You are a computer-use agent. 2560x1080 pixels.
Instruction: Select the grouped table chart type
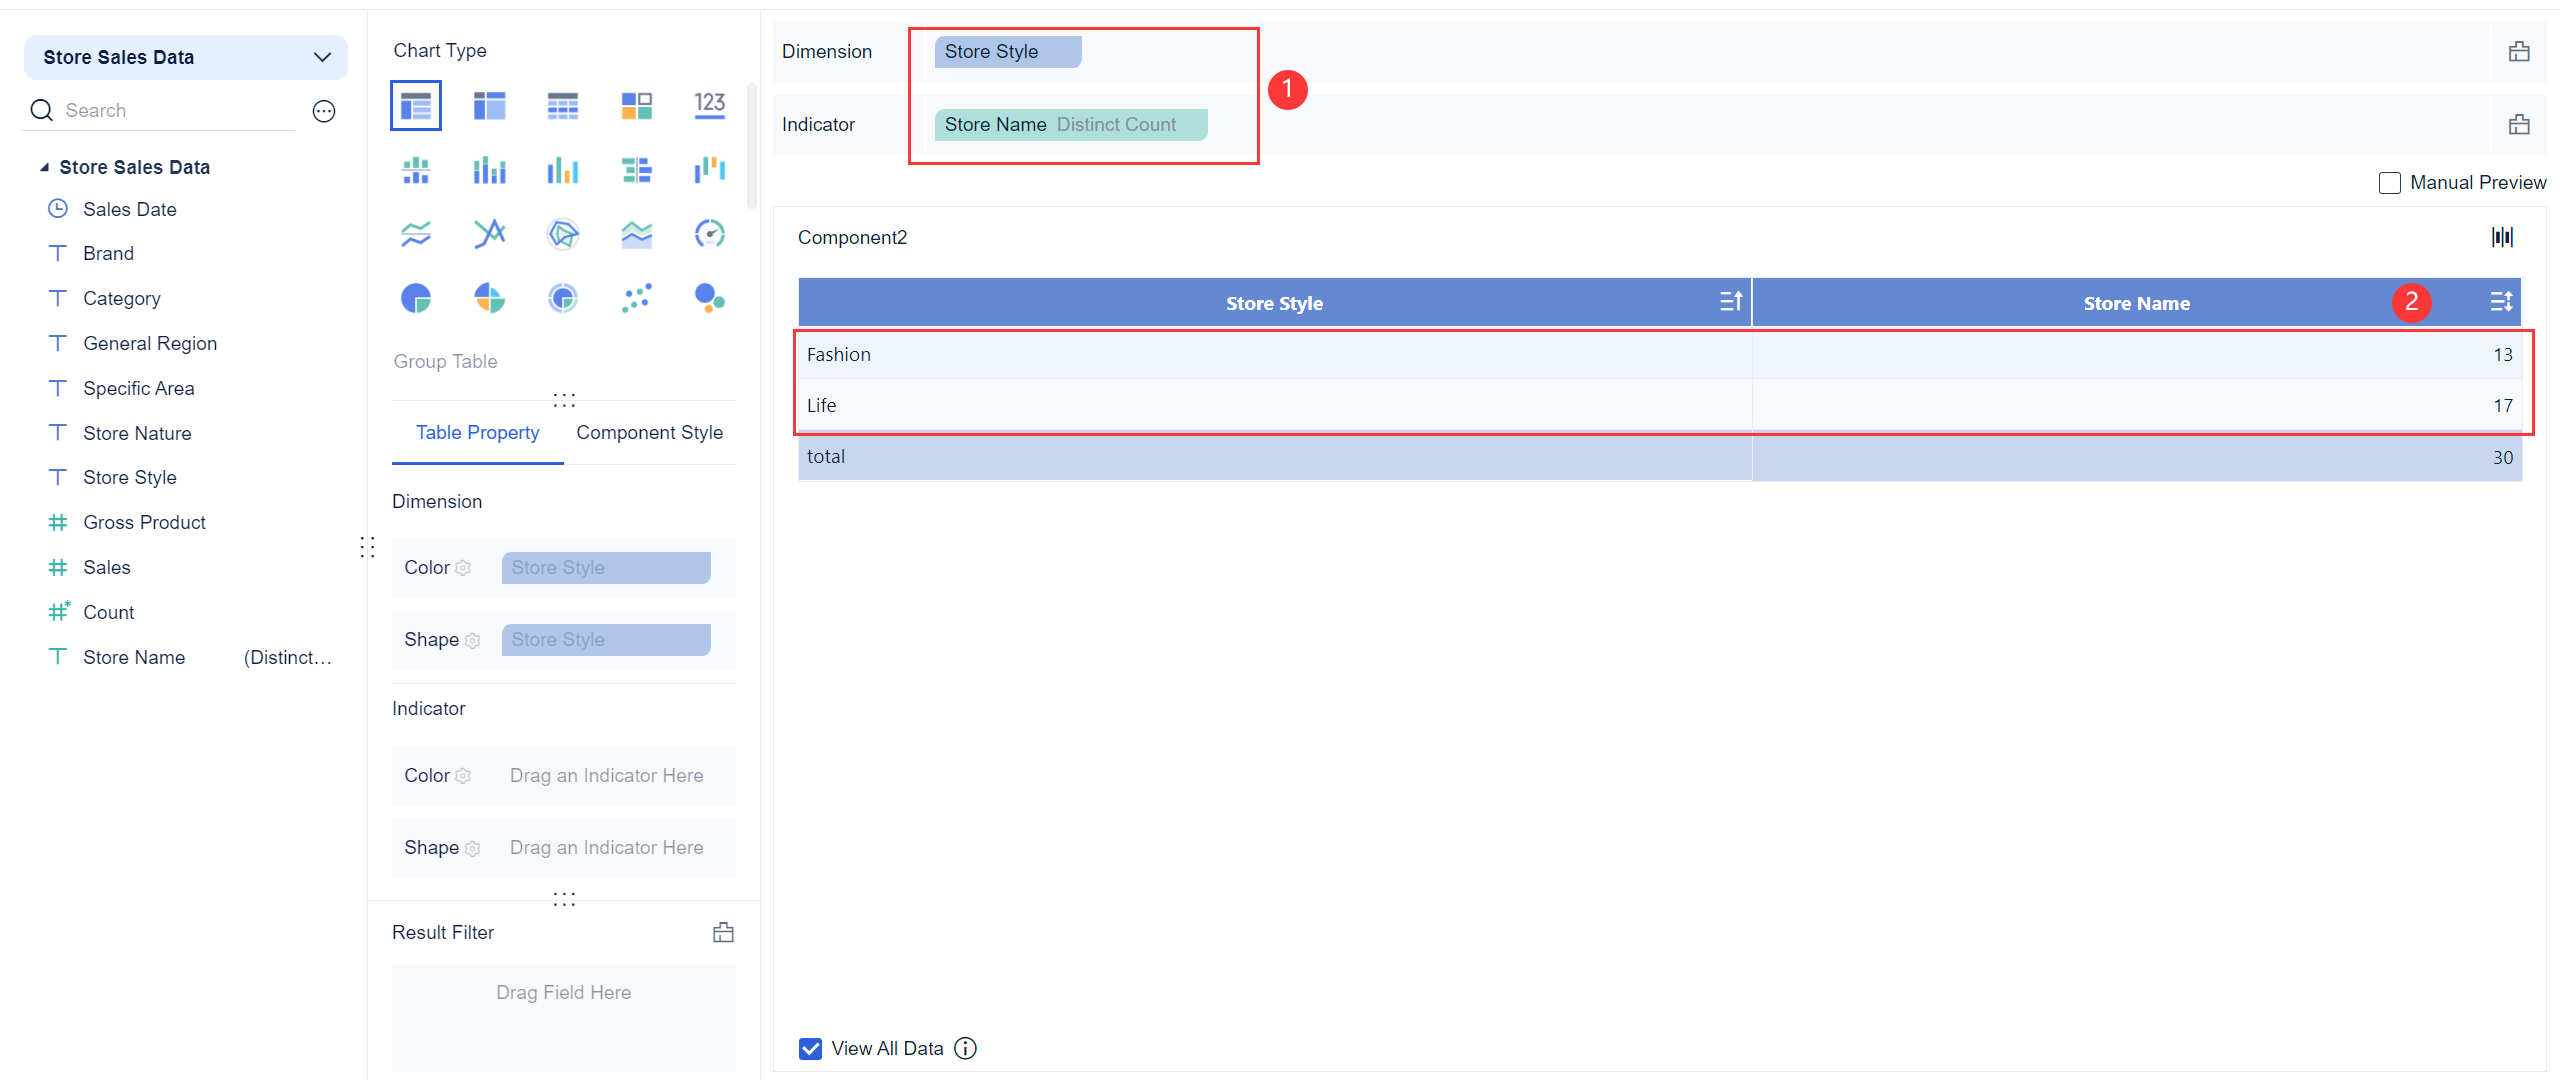[416, 105]
